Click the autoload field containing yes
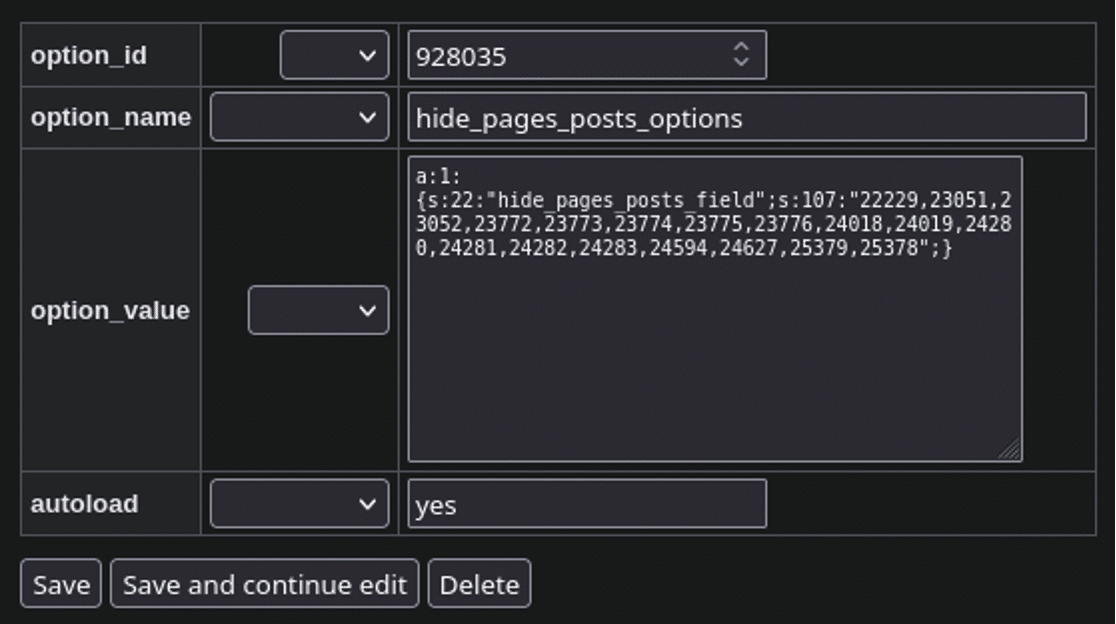The image size is (1116, 624). (586, 504)
